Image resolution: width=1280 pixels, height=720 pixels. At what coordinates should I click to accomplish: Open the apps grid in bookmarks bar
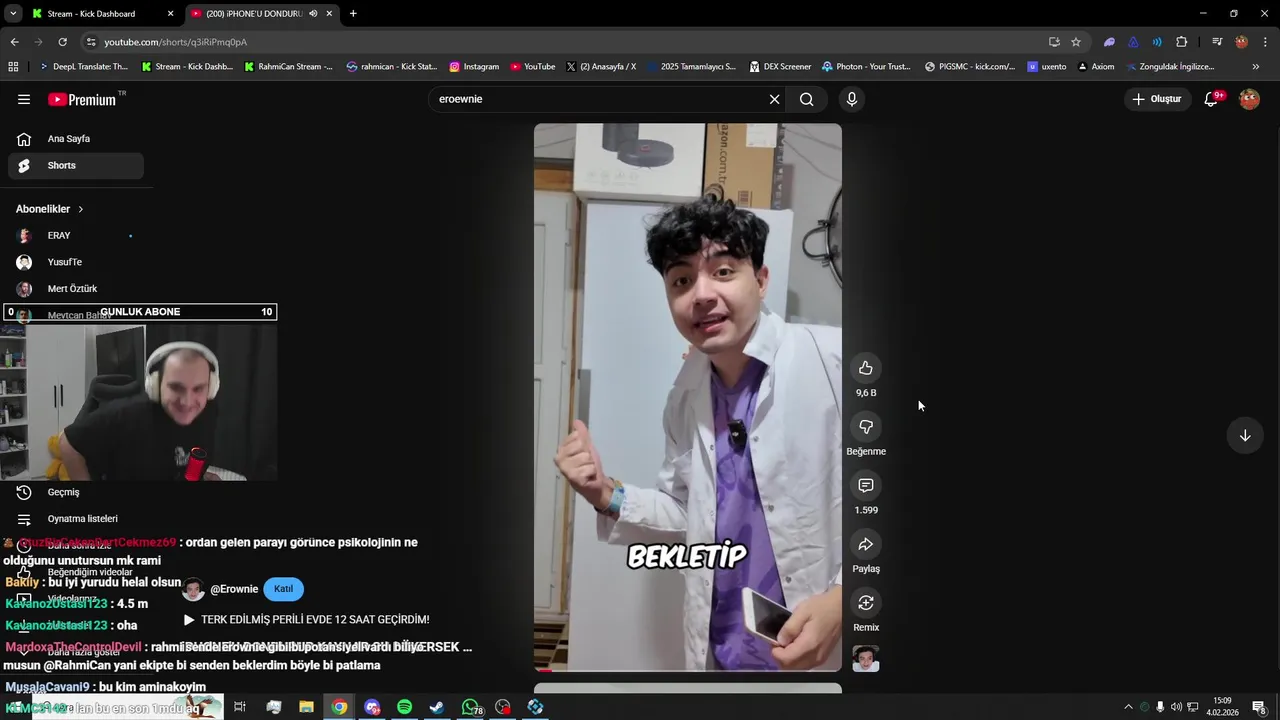tap(13, 67)
